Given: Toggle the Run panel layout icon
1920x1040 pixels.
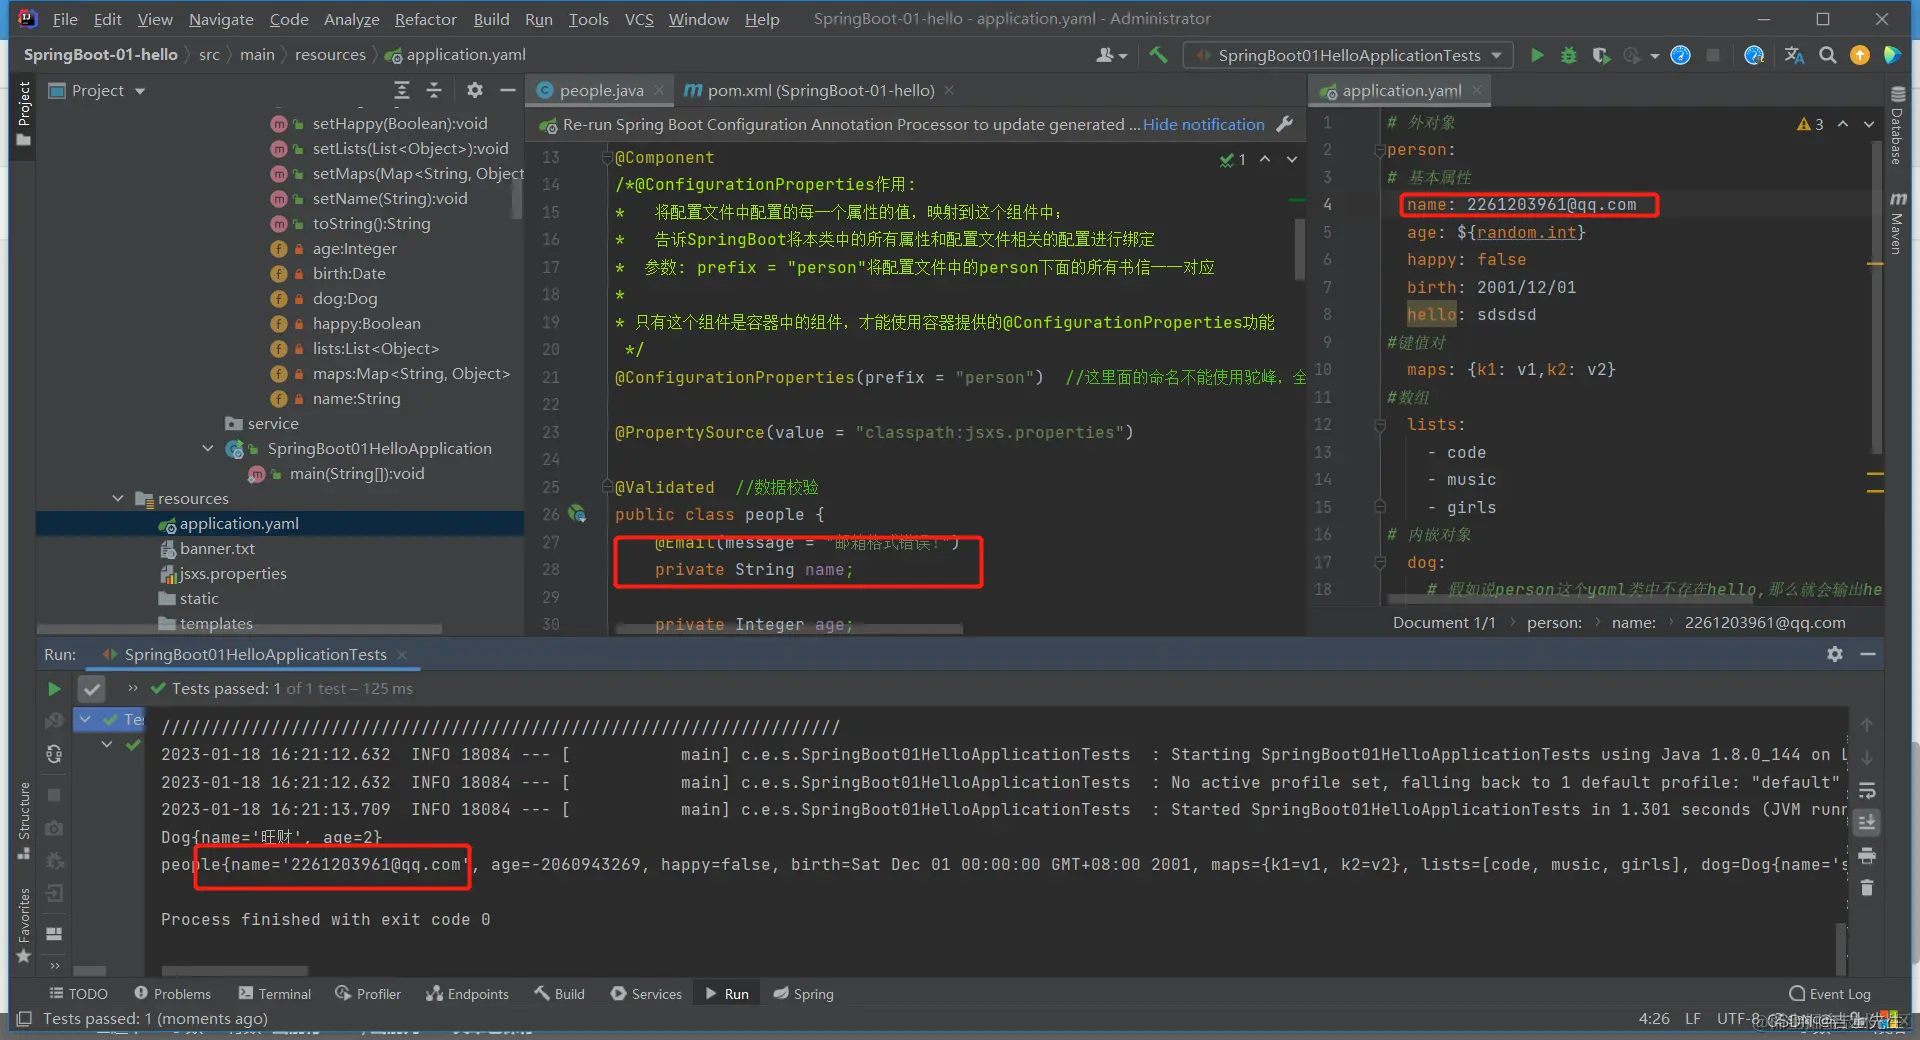Looking at the screenshot, I should tap(54, 933).
